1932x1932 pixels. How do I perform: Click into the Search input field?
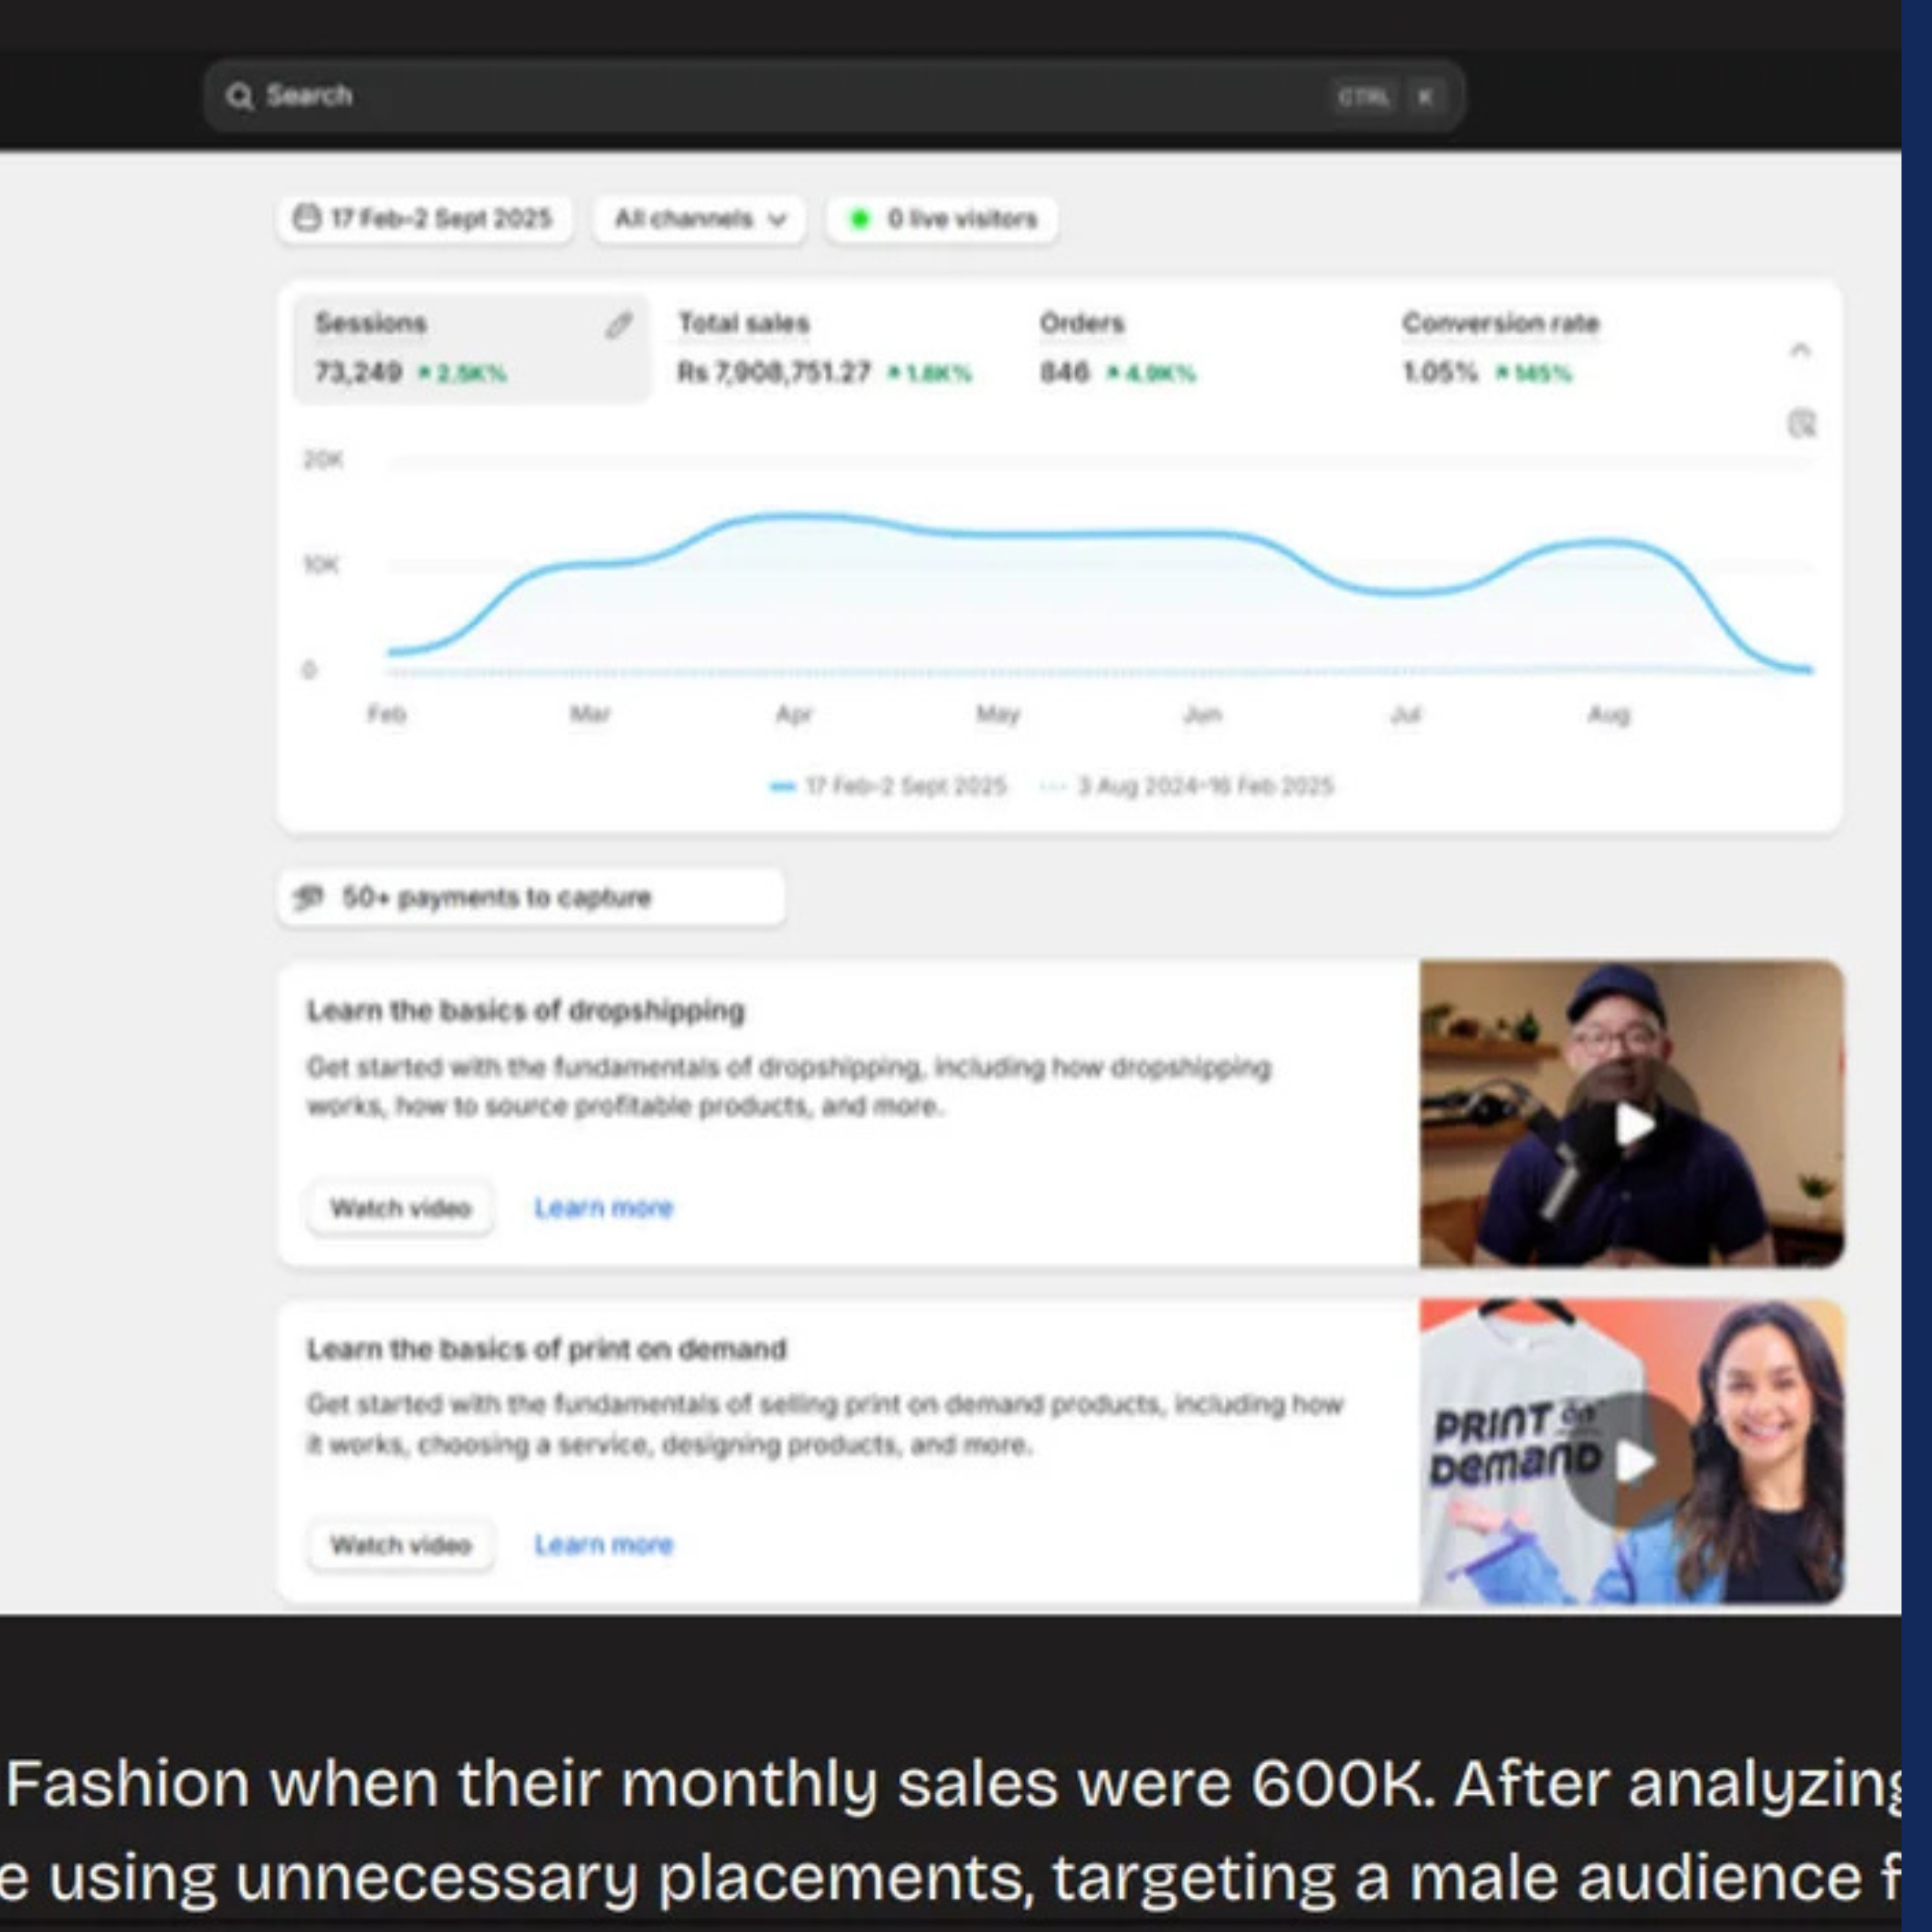[x=834, y=96]
